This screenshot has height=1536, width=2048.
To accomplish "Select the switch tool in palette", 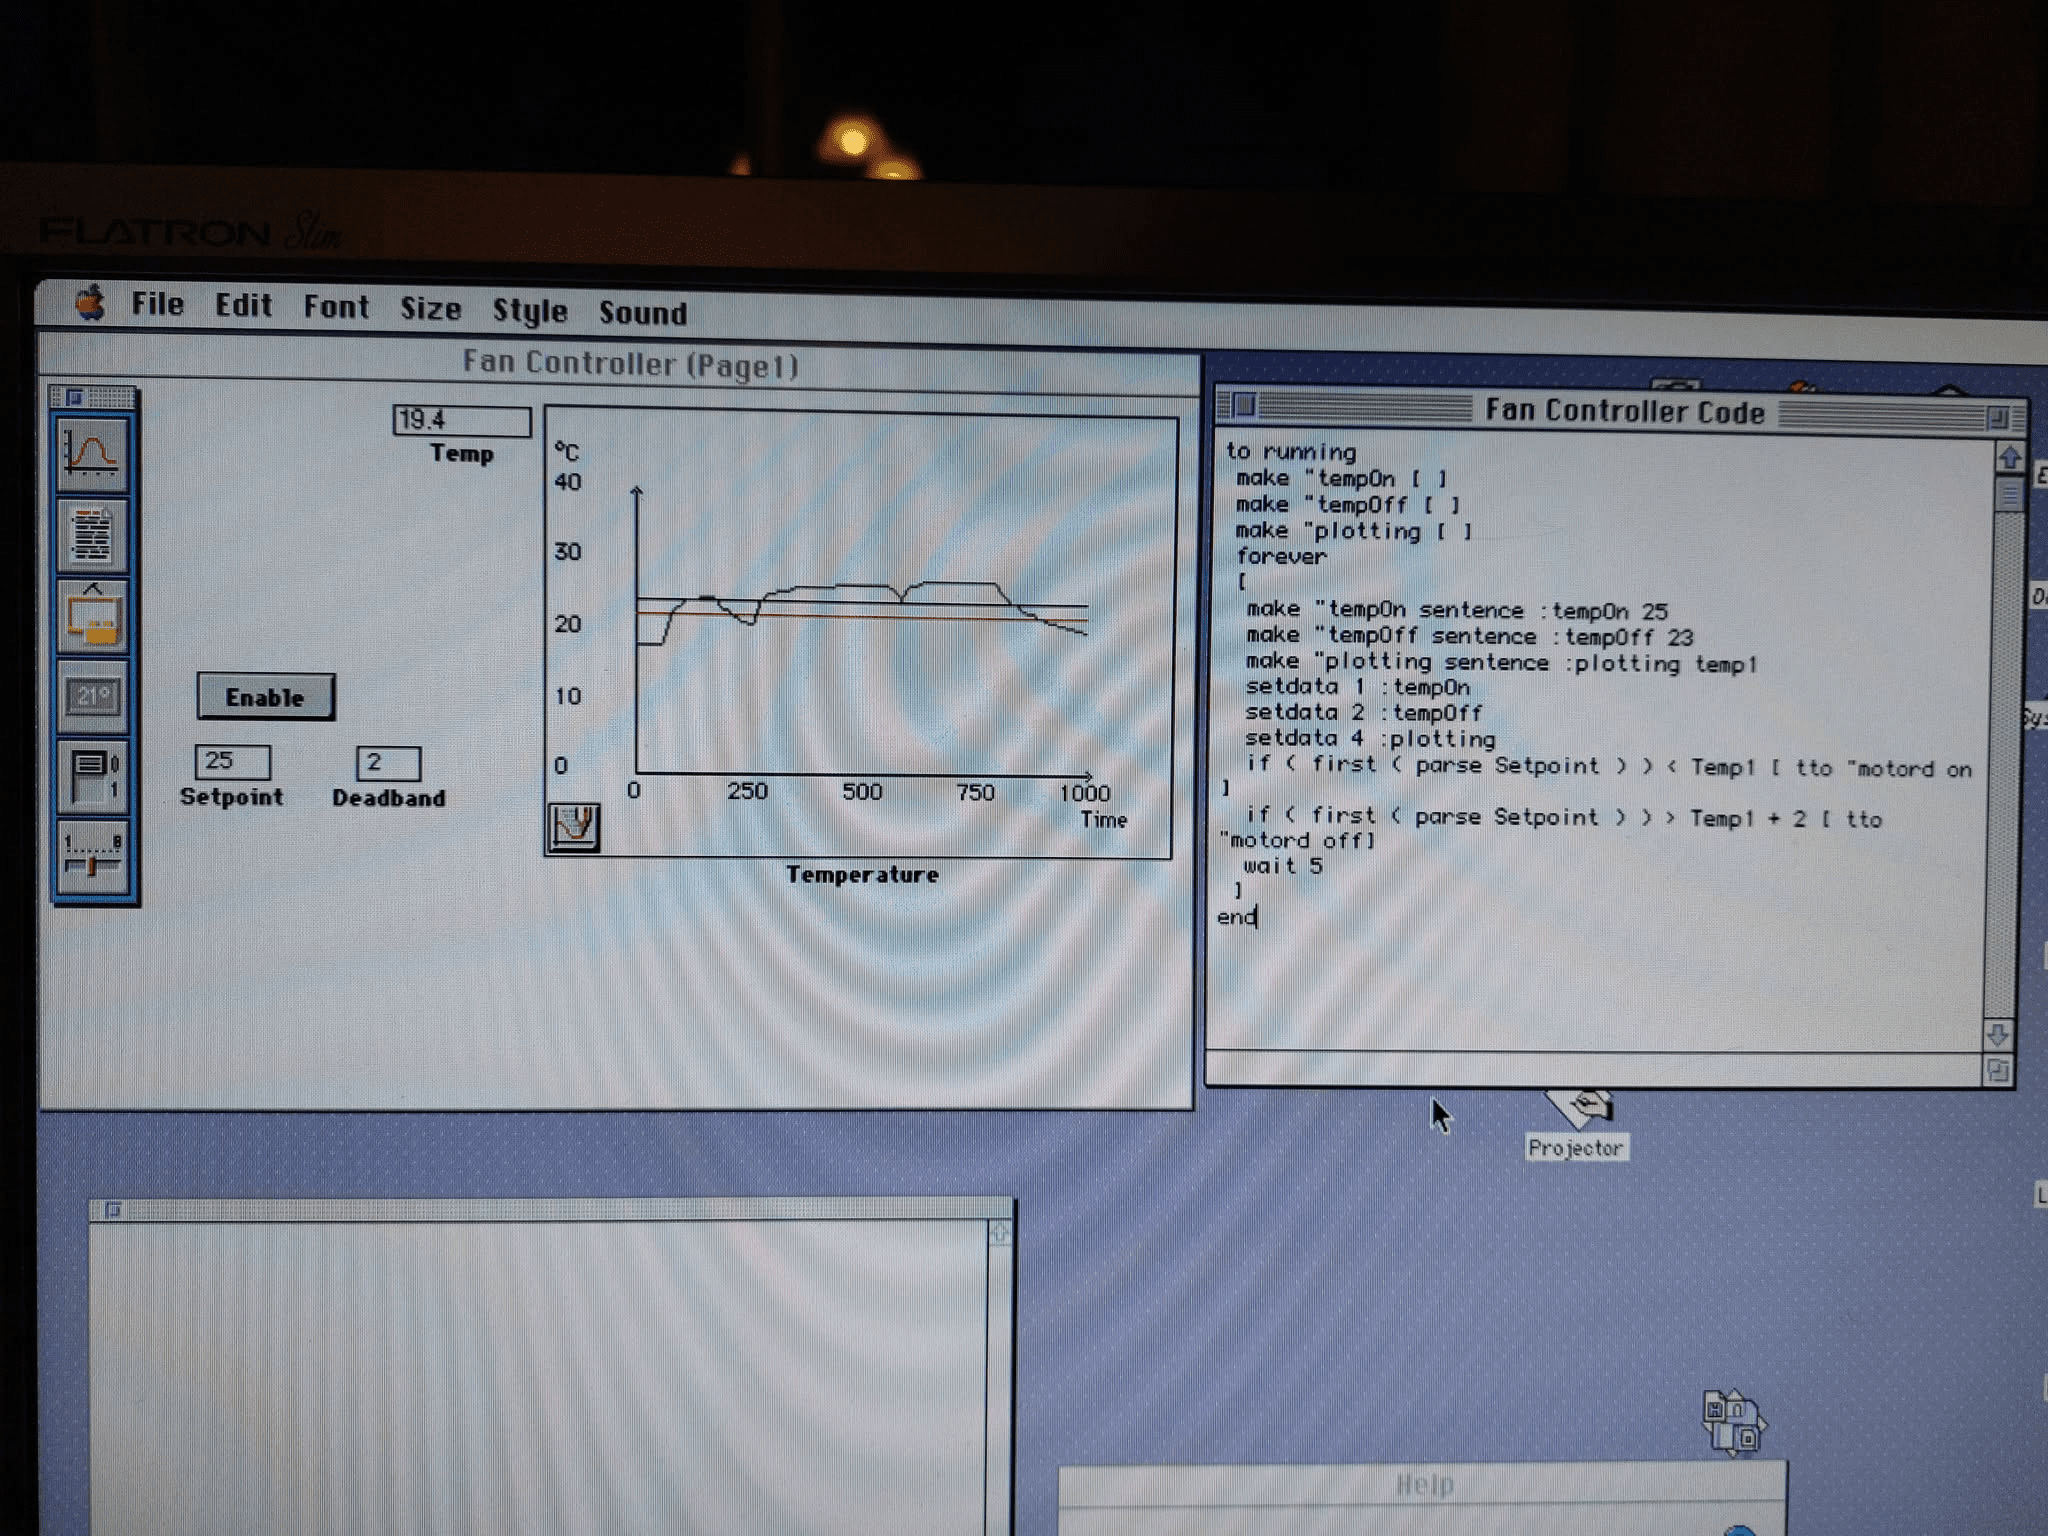I will pos(93,776).
